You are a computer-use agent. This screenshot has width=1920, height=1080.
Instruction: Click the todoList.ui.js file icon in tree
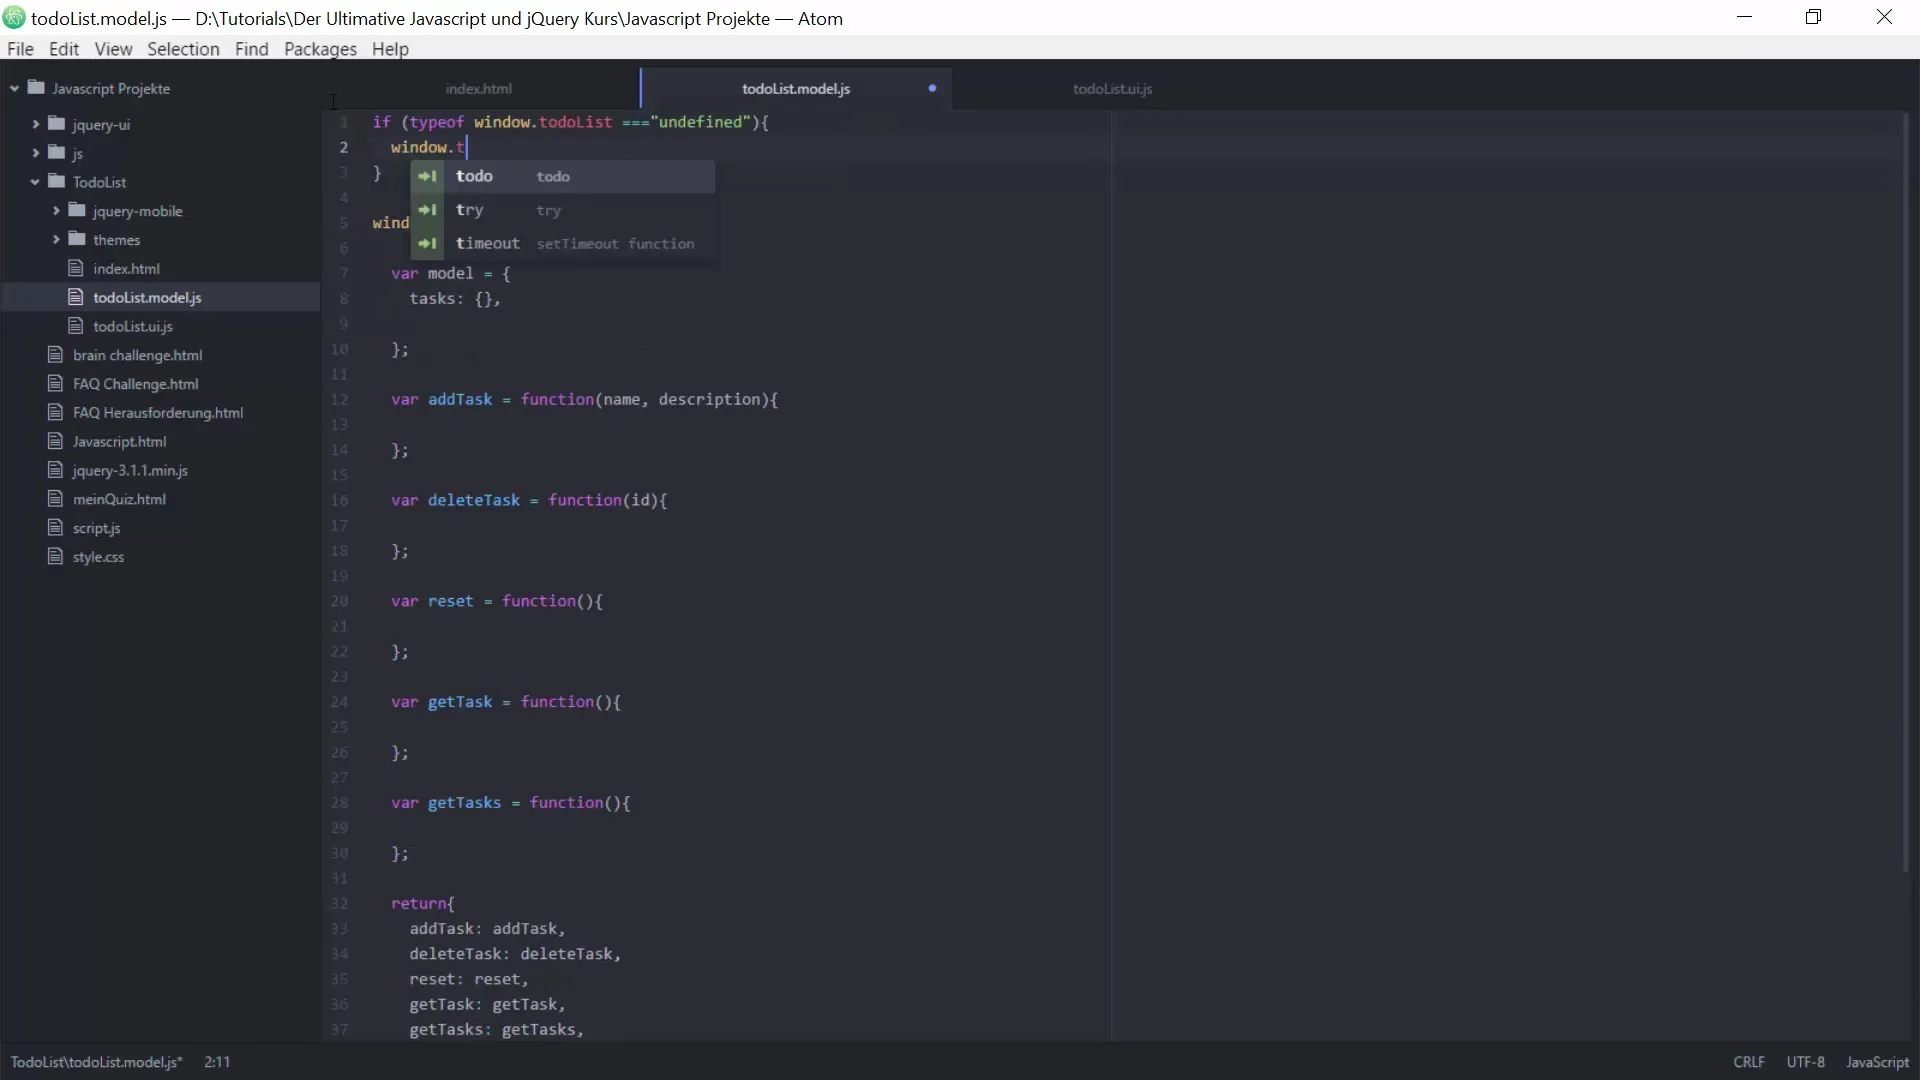click(75, 326)
